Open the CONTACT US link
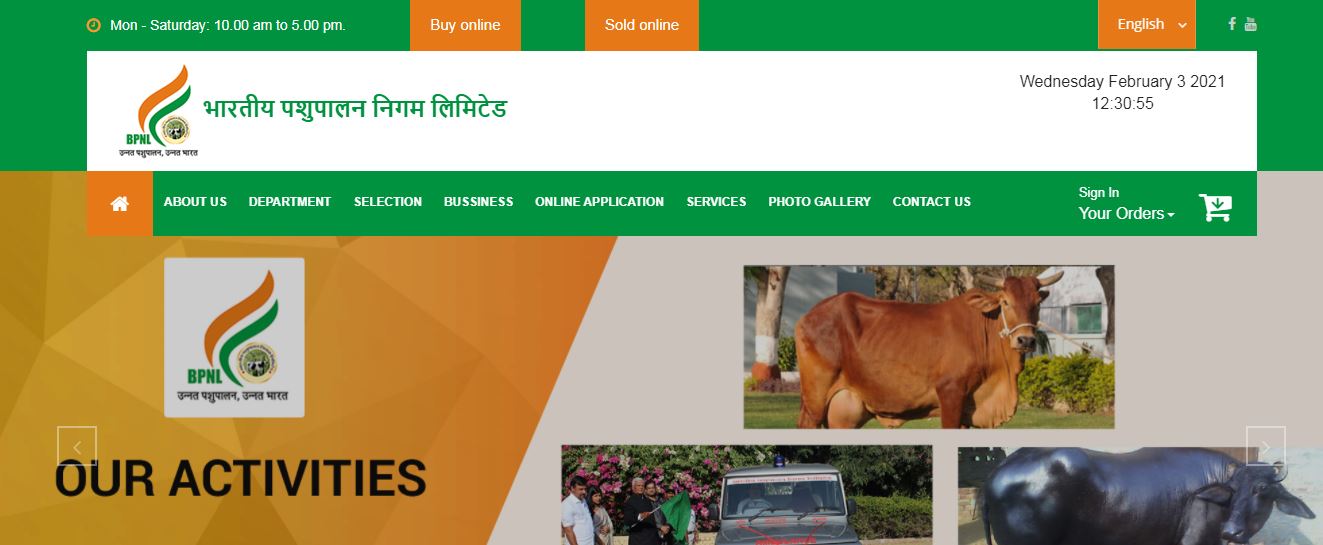Image resolution: width=1323 pixels, height=545 pixels. point(931,202)
